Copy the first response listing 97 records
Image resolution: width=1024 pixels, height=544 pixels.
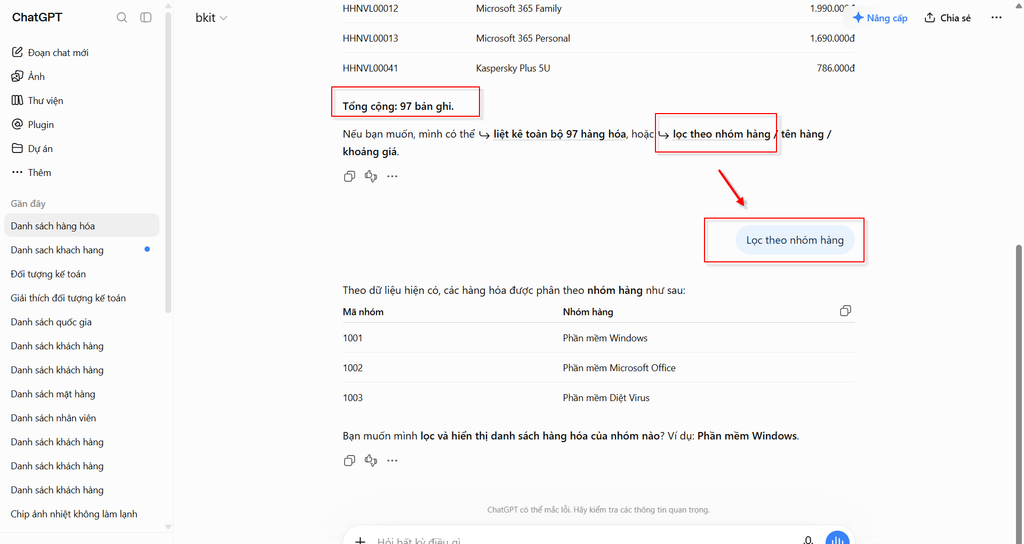pos(349,176)
